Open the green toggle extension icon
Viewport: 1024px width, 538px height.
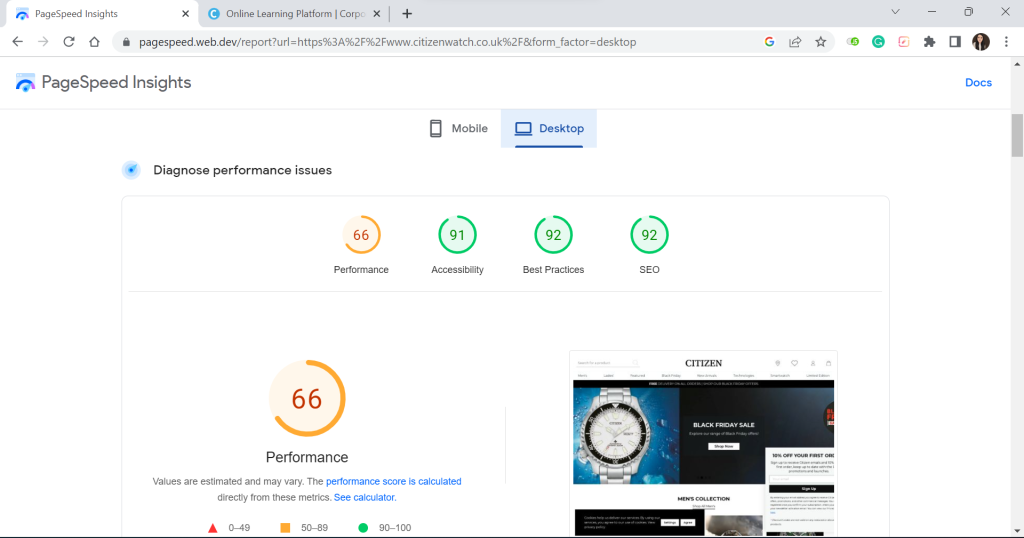coord(853,42)
